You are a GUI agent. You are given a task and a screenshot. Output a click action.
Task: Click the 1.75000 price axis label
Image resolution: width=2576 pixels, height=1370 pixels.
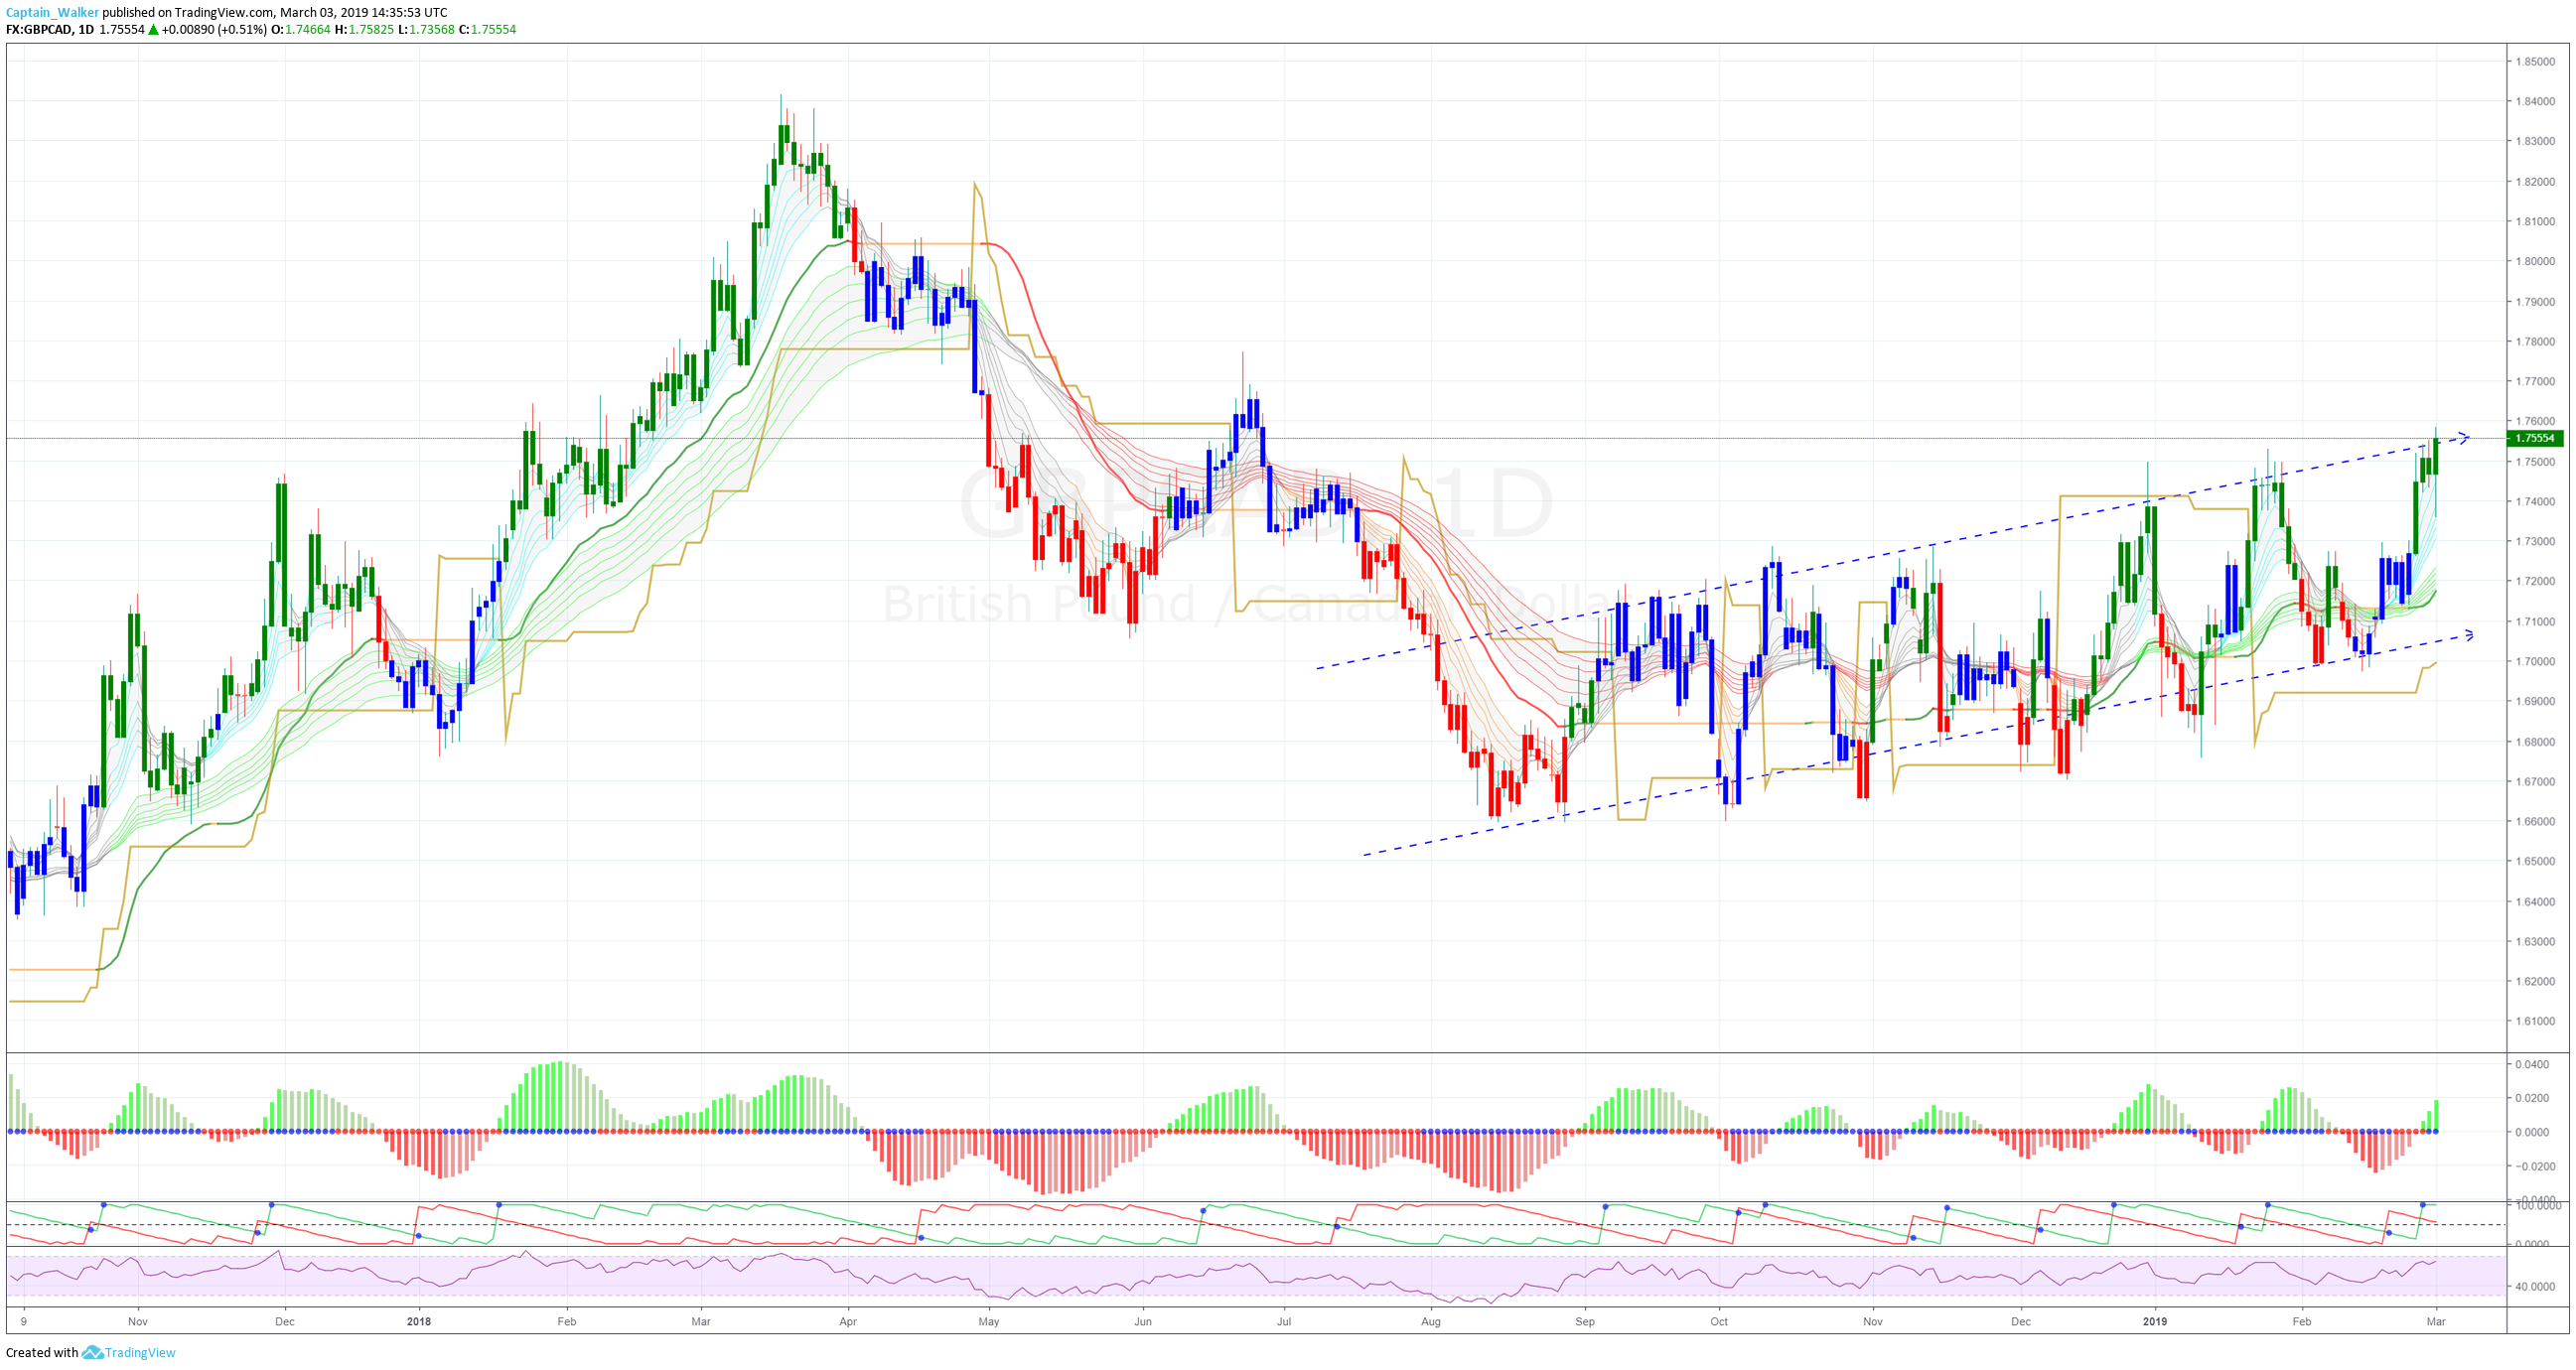[2535, 462]
